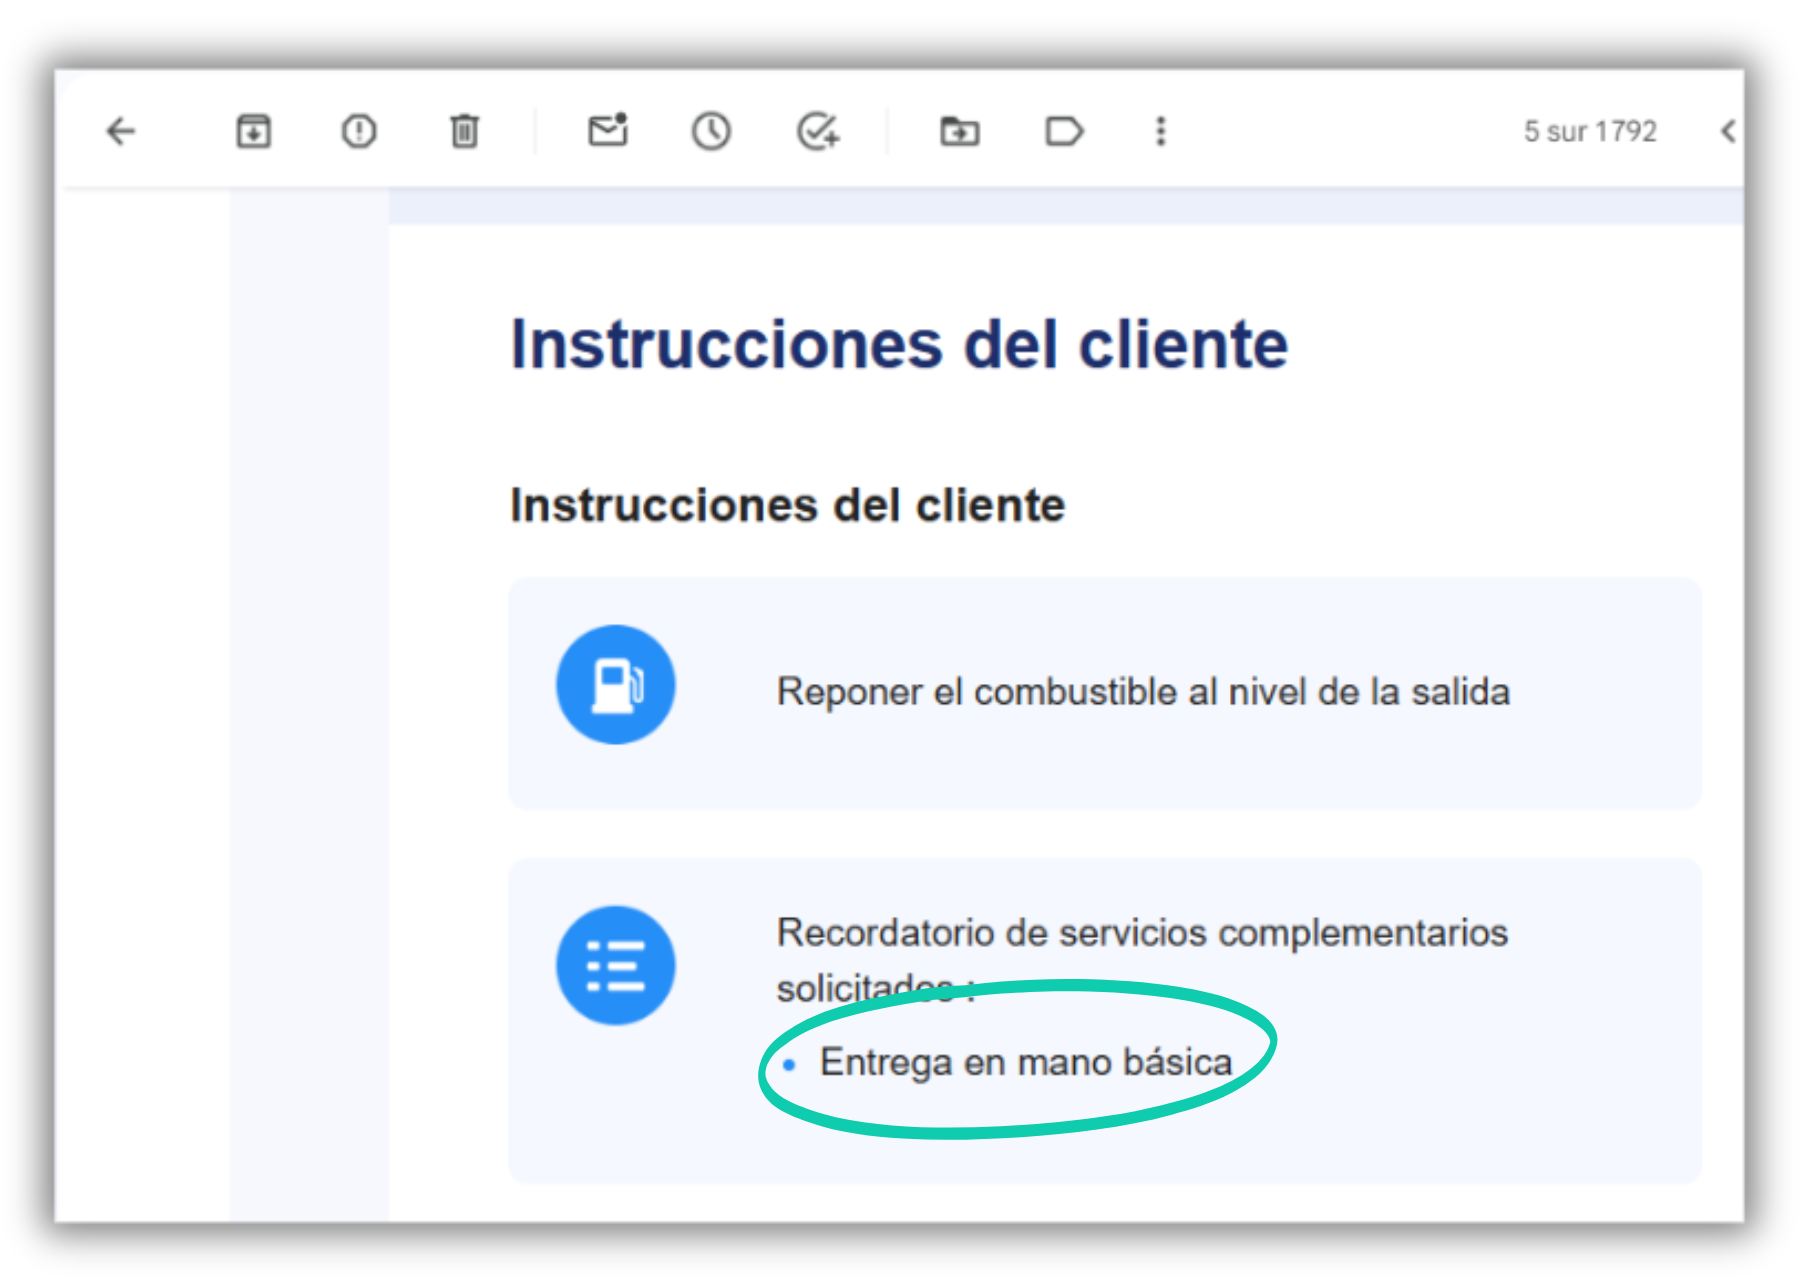The image size is (1810, 1281).
Task: Archive this email
Action: [253, 131]
